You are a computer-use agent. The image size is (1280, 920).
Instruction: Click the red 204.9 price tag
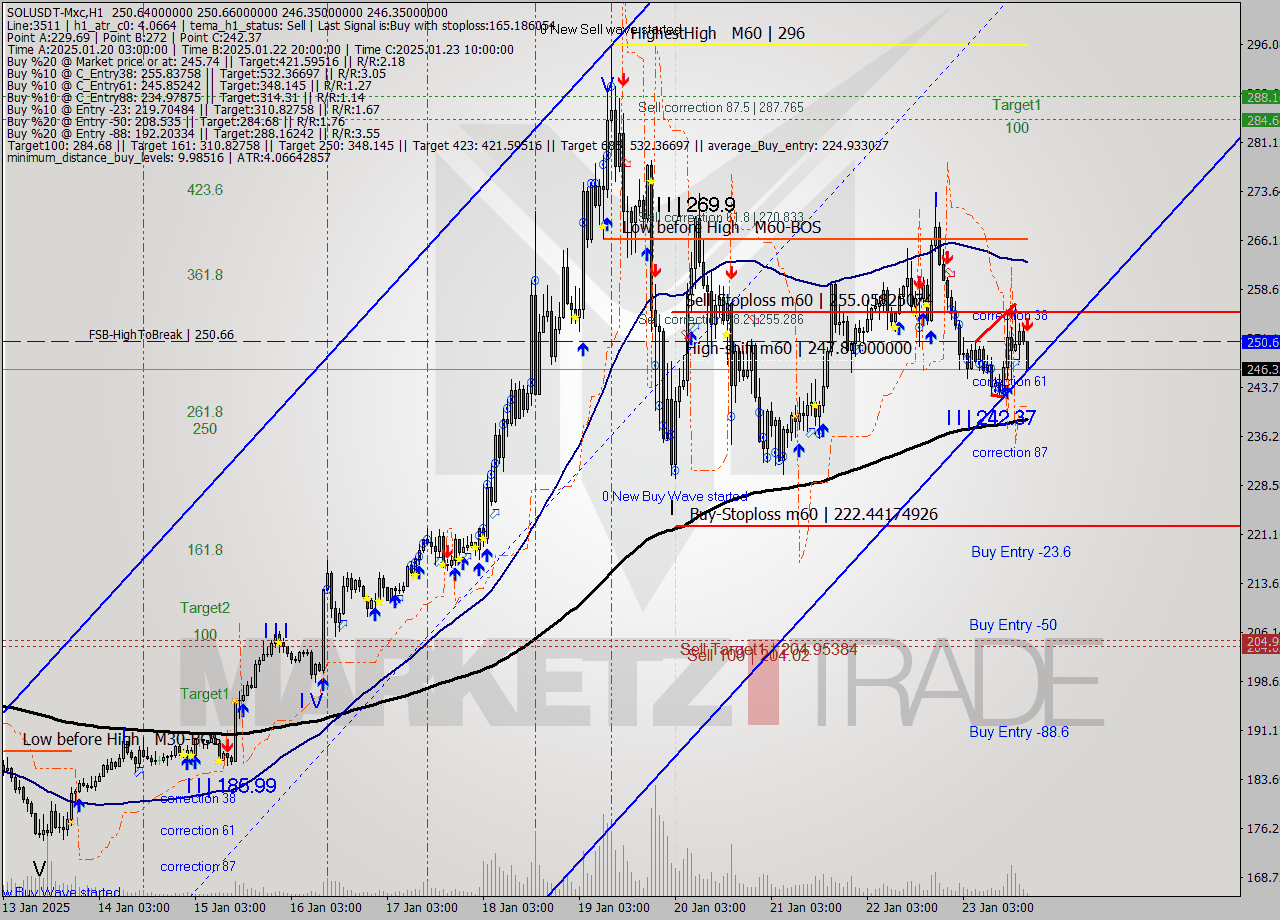[1260, 641]
